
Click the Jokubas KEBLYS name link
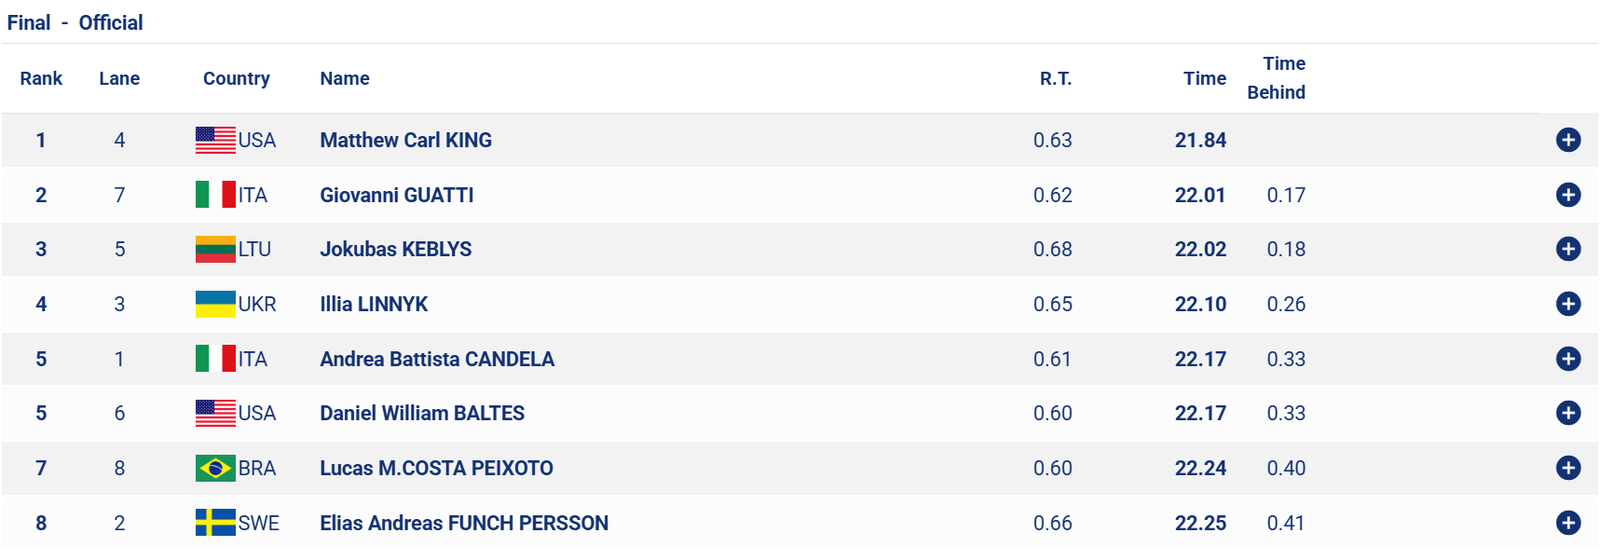coord(395,249)
